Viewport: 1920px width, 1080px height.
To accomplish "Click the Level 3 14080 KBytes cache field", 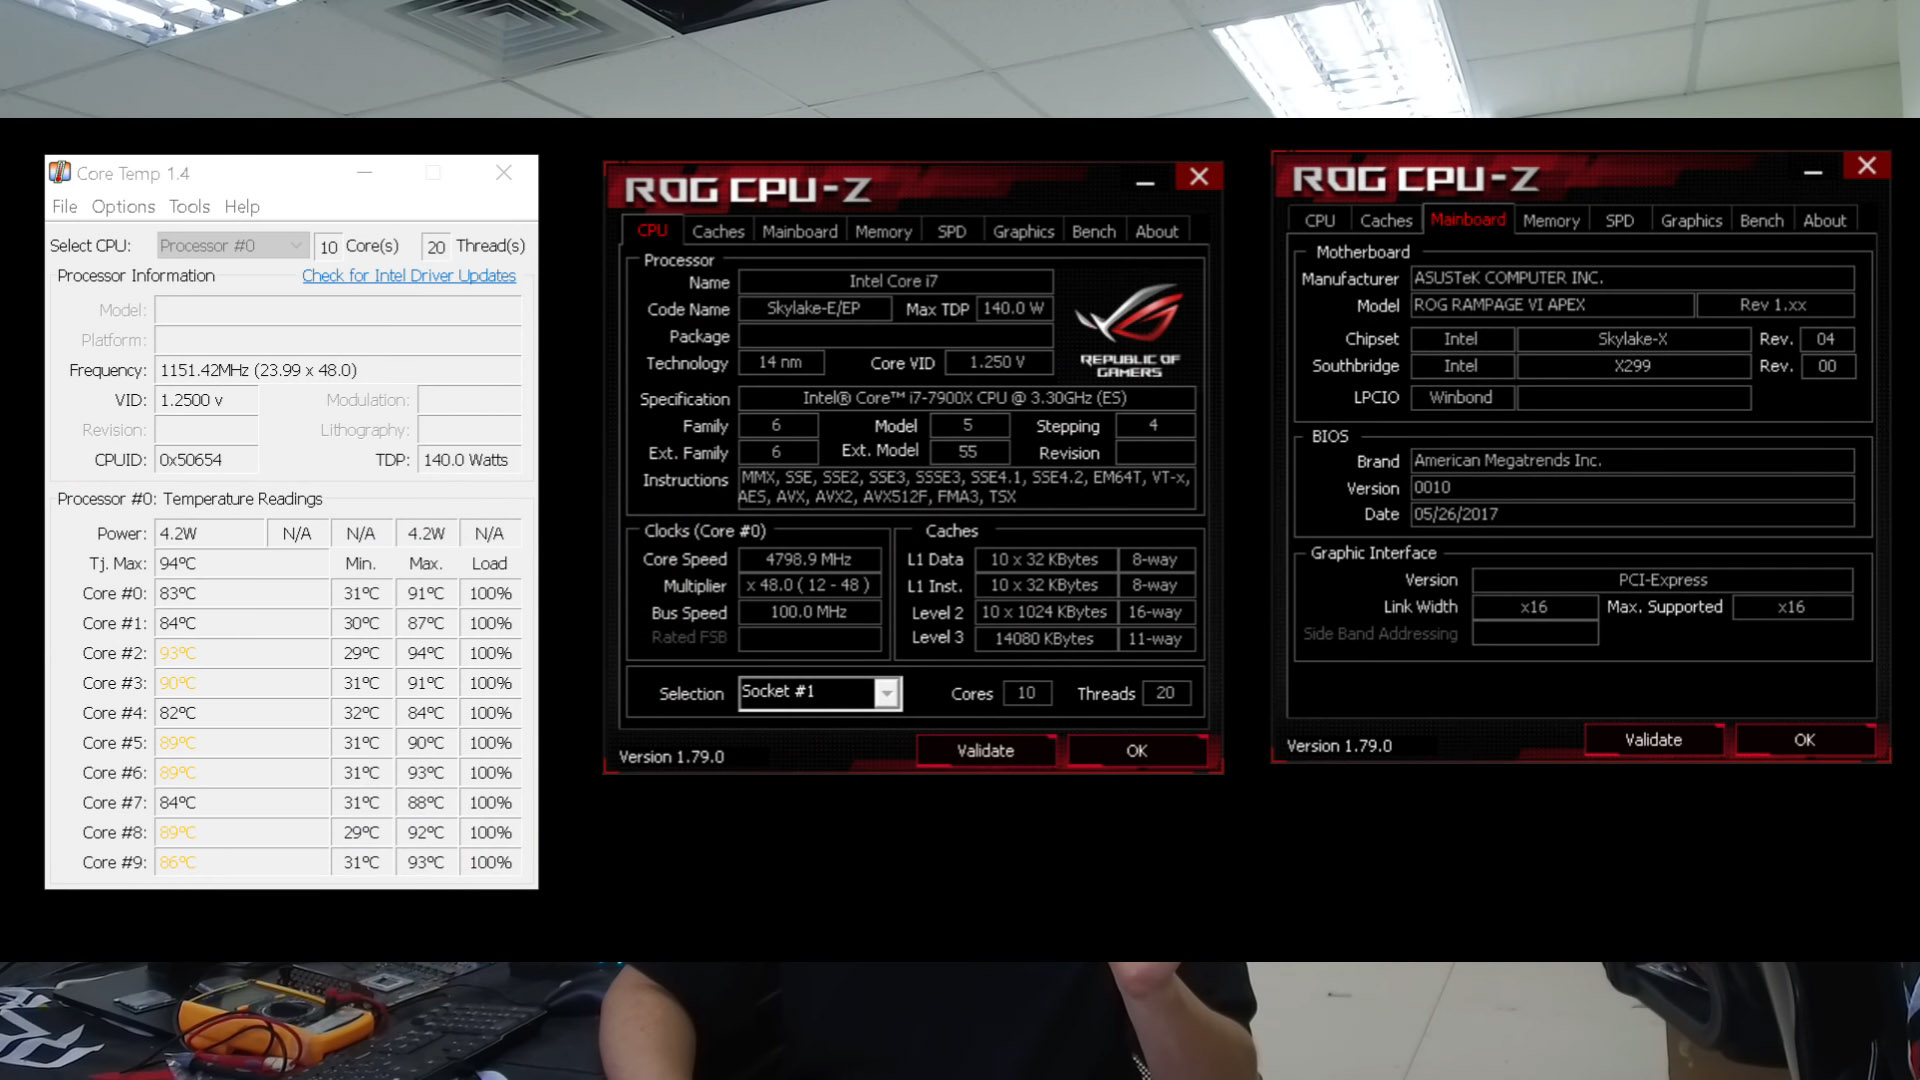I will [x=1044, y=638].
